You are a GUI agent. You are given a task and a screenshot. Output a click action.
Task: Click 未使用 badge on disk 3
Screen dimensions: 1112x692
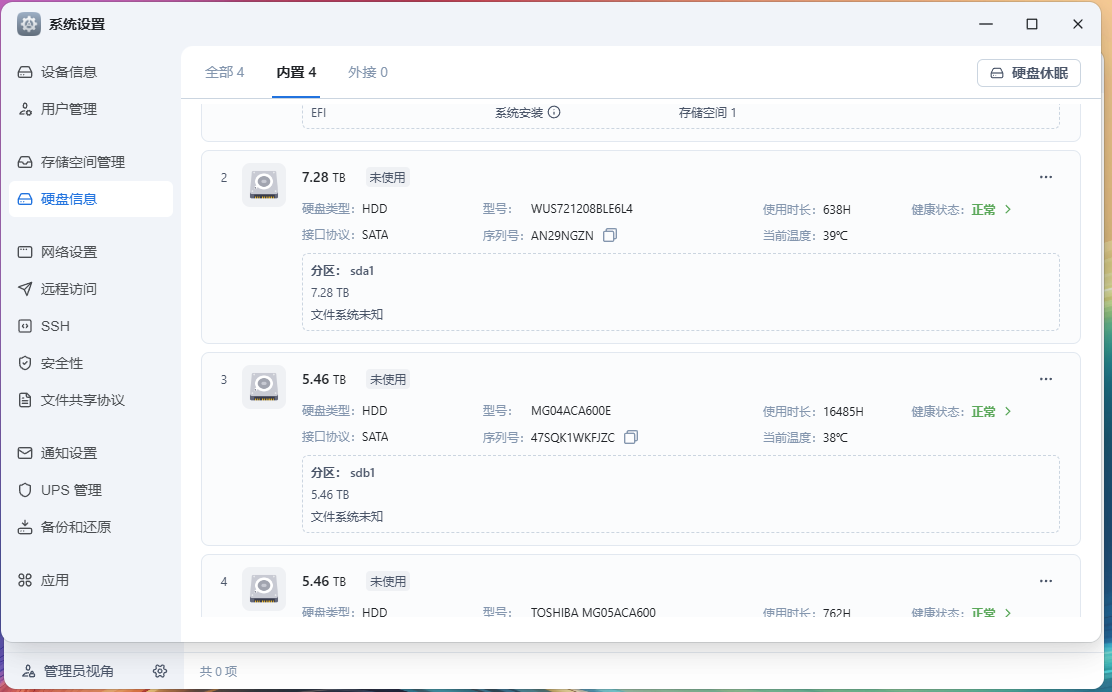tap(388, 379)
